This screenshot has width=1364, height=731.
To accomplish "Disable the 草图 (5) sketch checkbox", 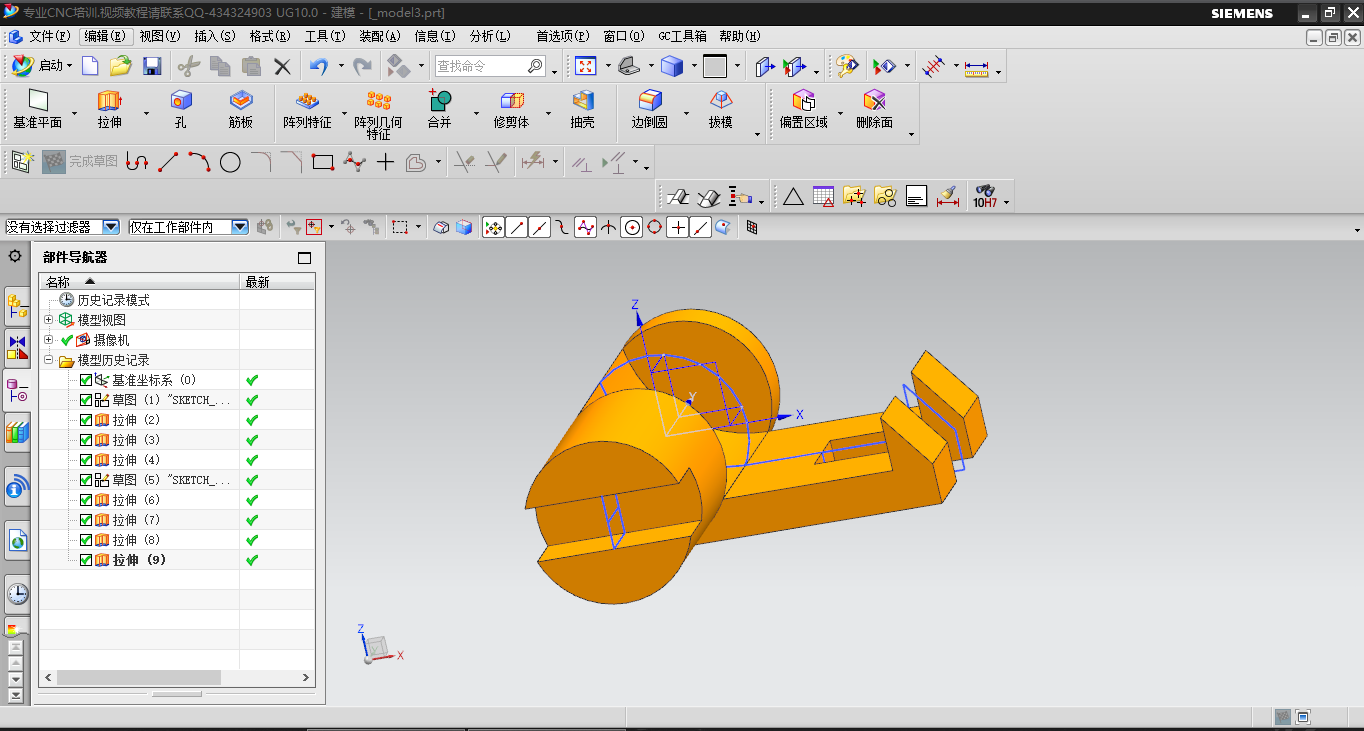I will pos(86,480).
